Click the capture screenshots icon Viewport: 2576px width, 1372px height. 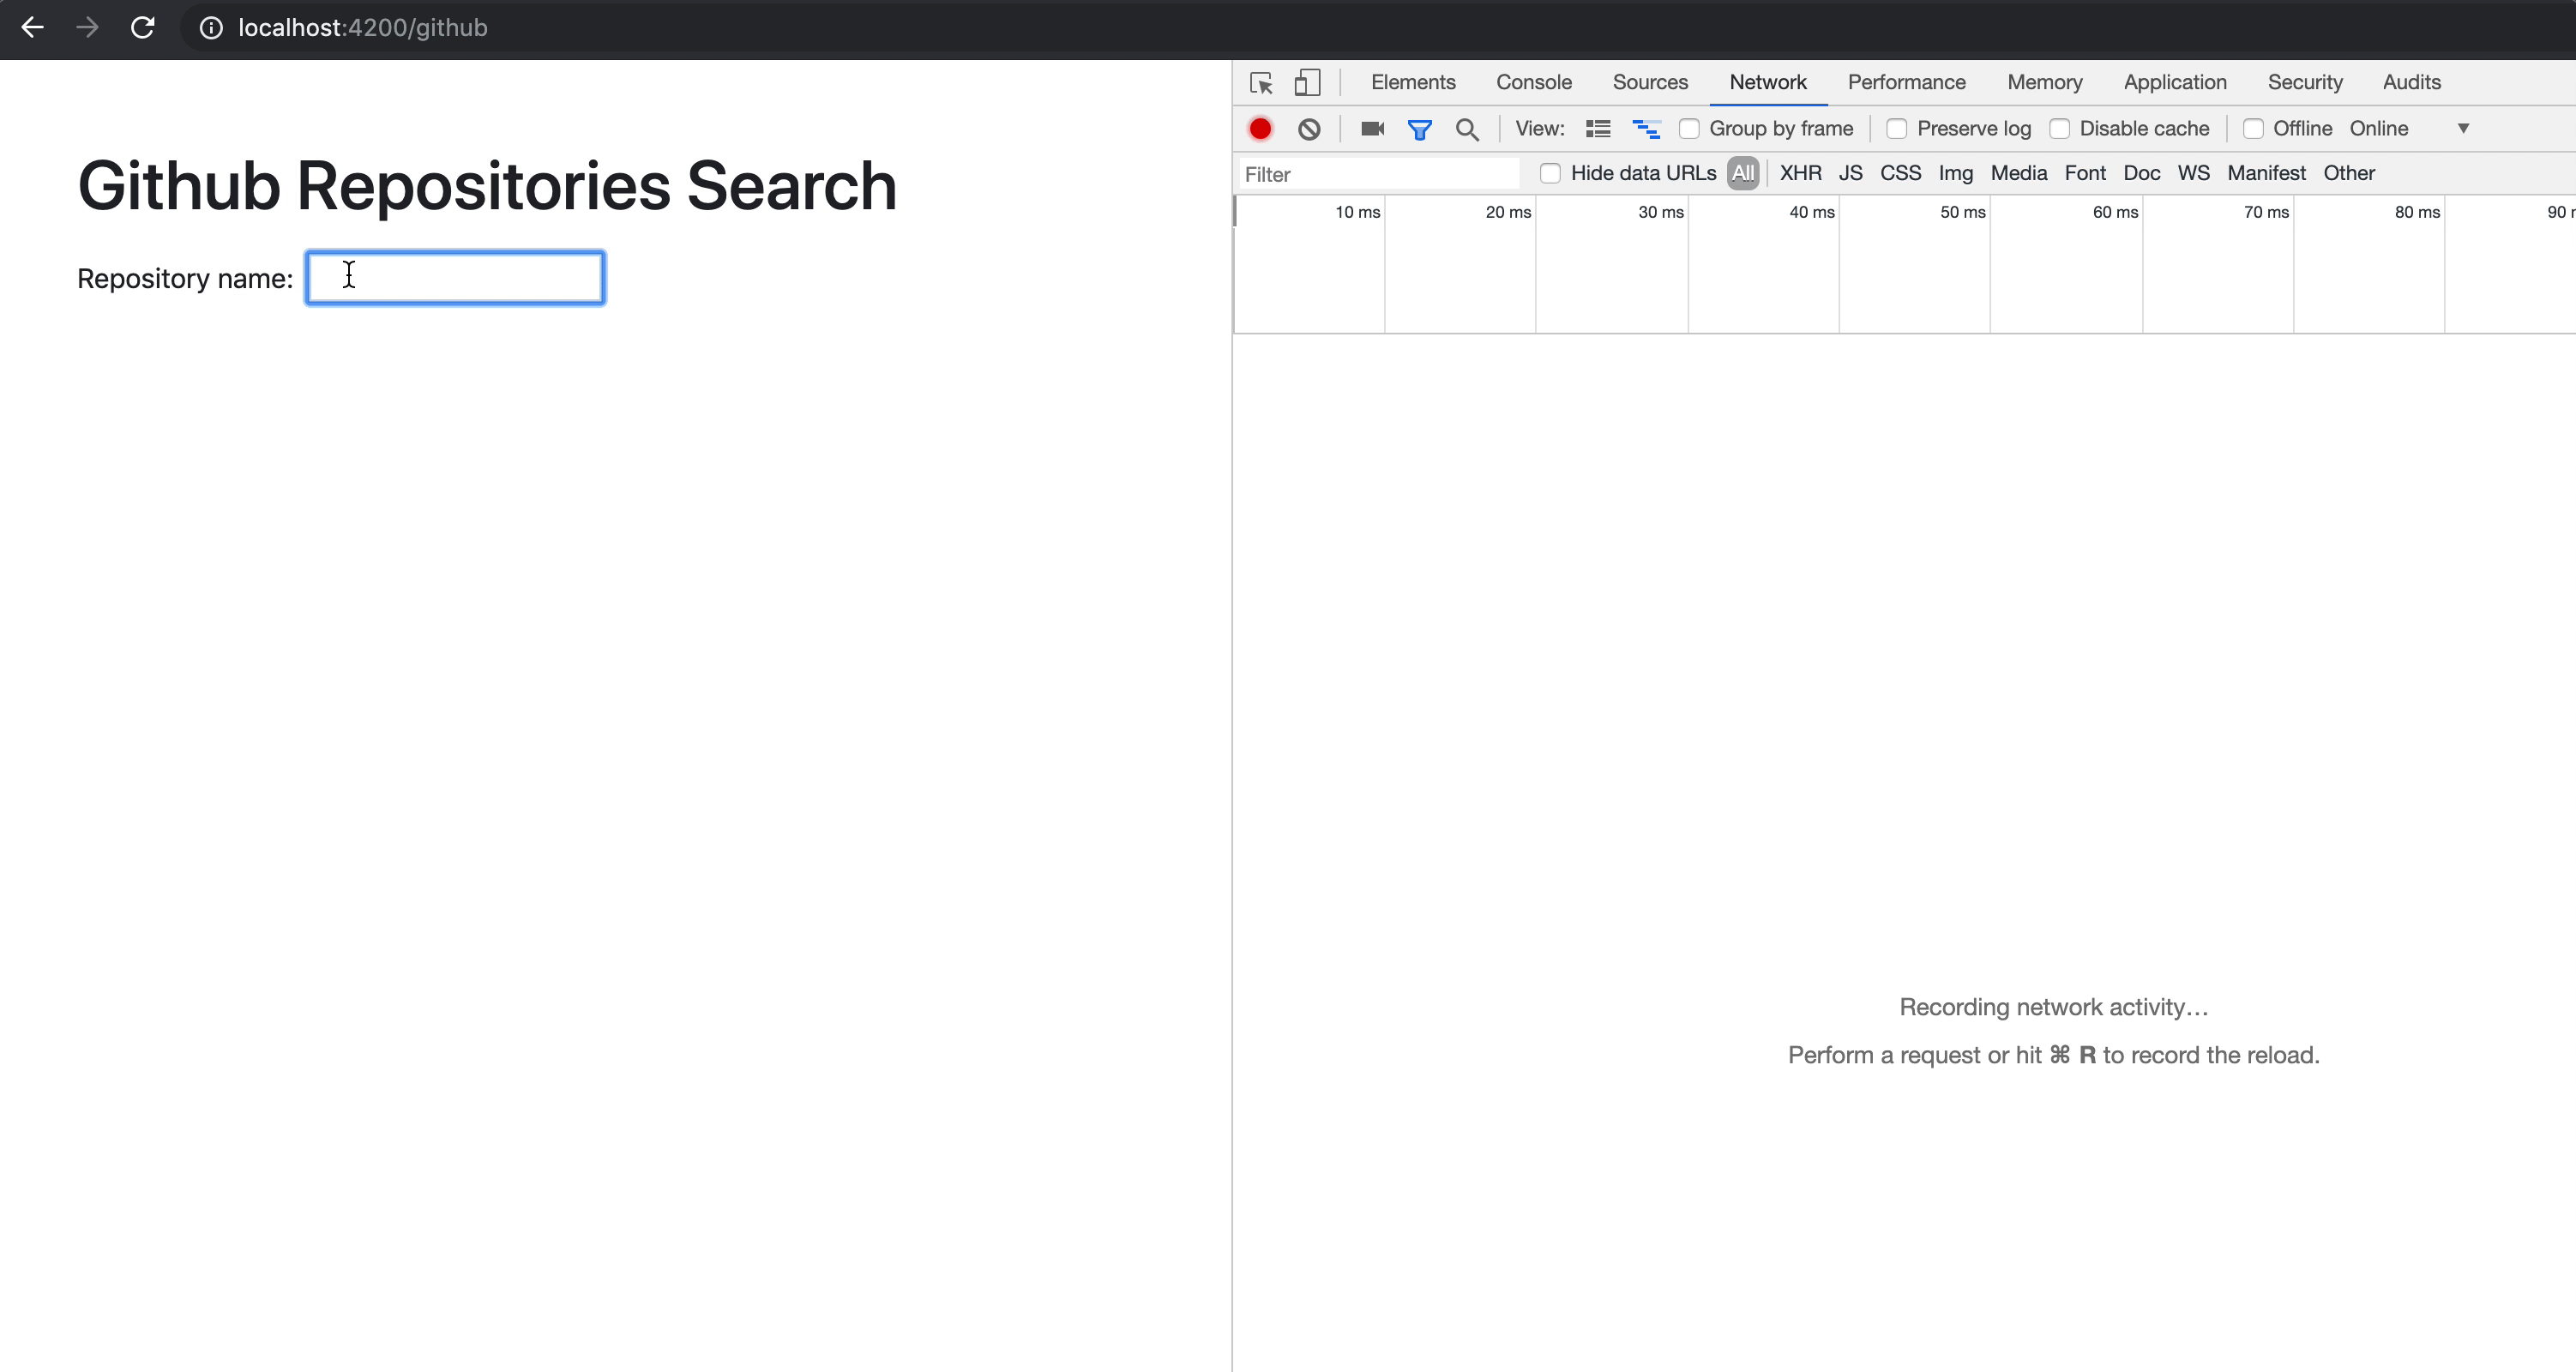pos(1373,128)
